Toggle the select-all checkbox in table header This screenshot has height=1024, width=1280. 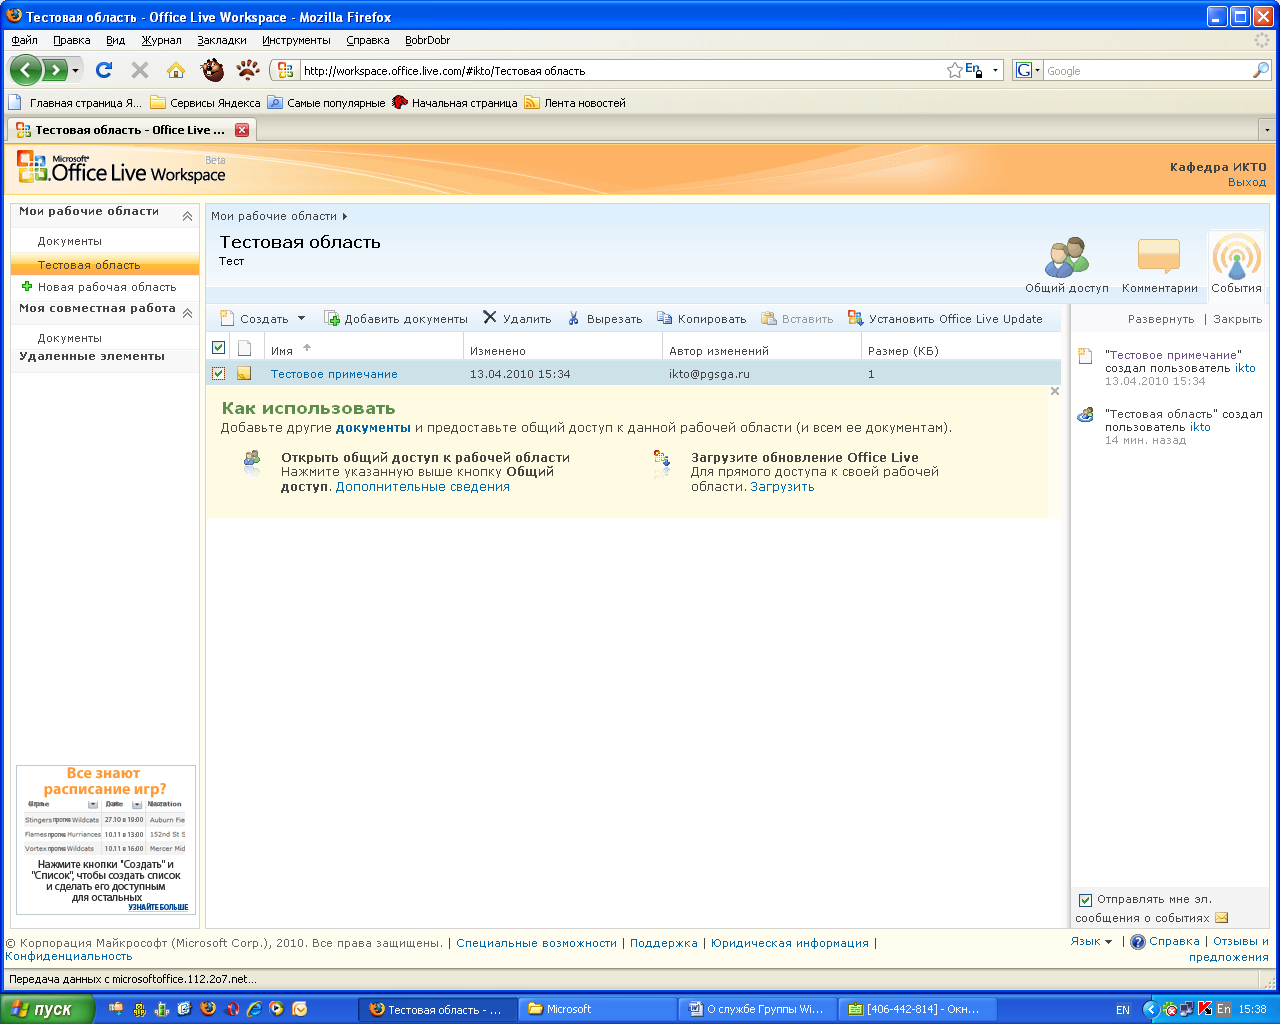[218, 348]
